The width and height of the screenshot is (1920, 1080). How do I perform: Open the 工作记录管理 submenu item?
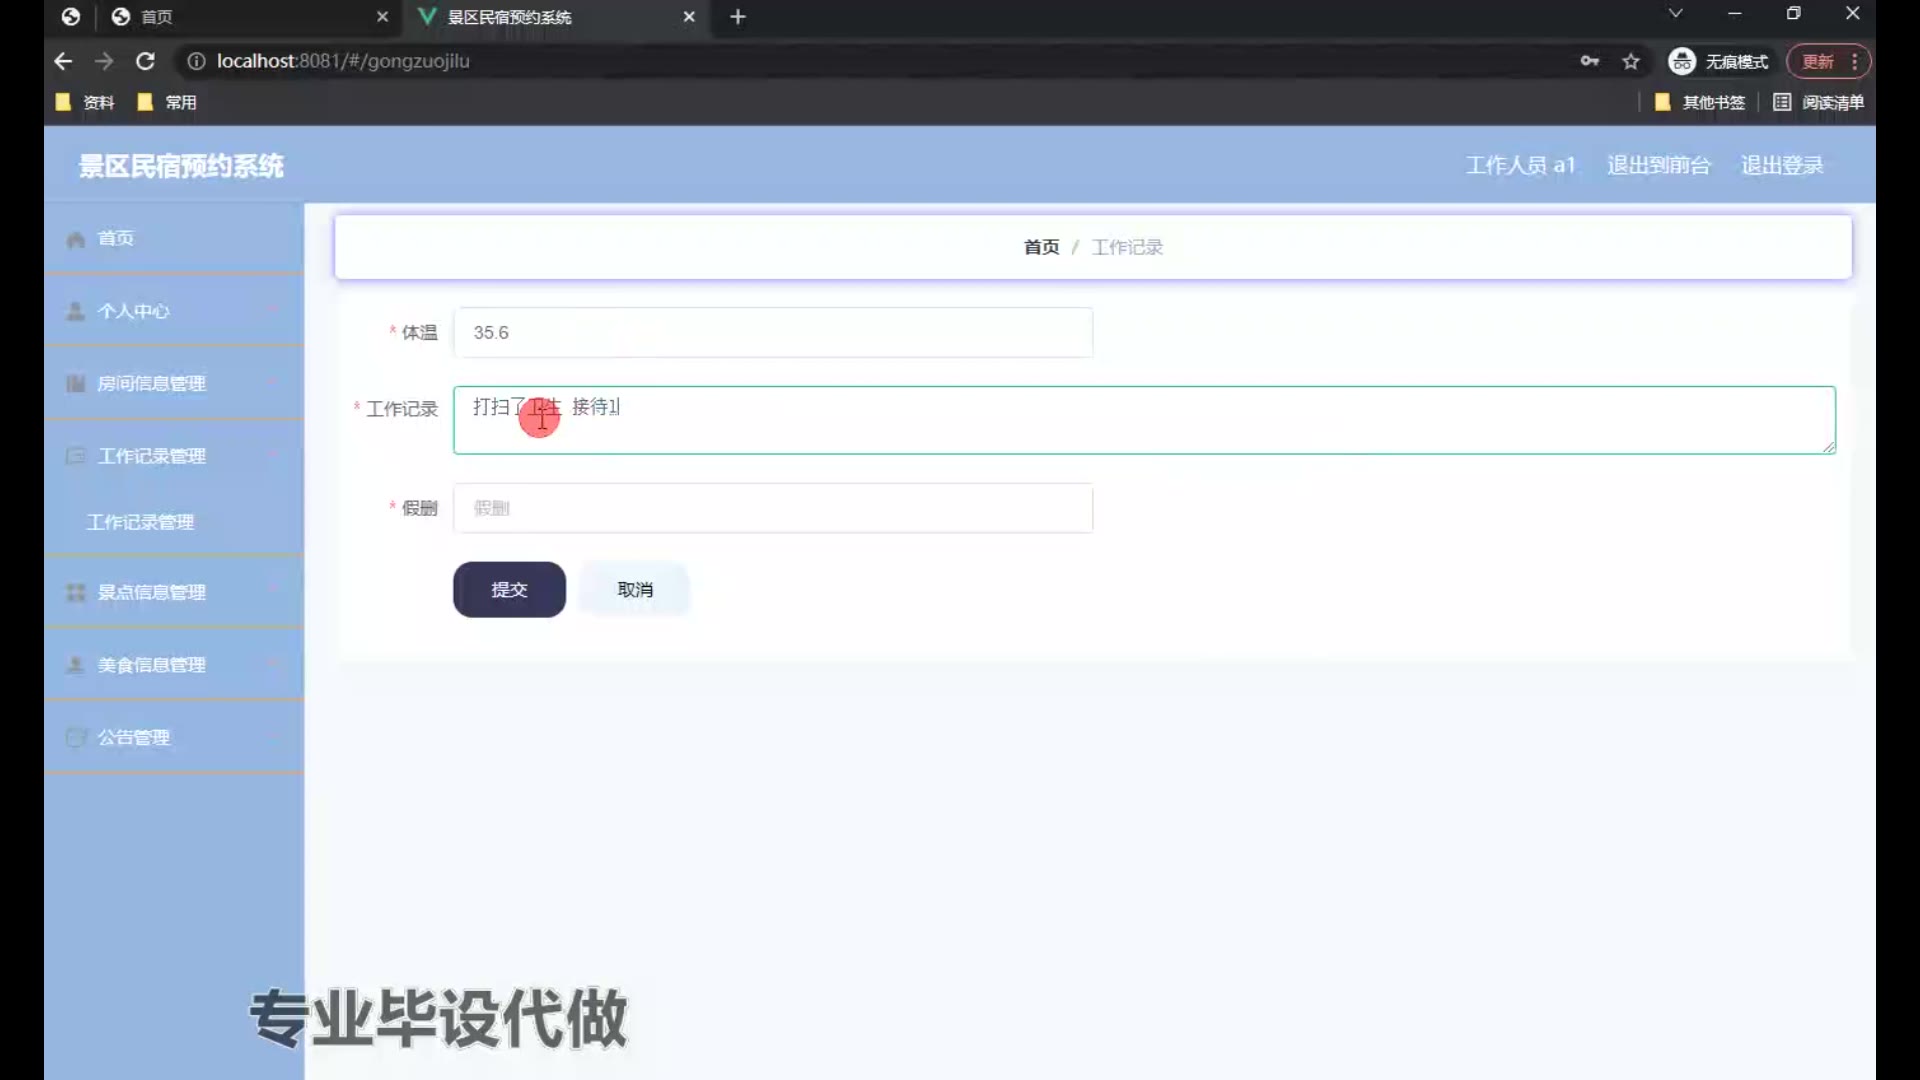(140, 522)
